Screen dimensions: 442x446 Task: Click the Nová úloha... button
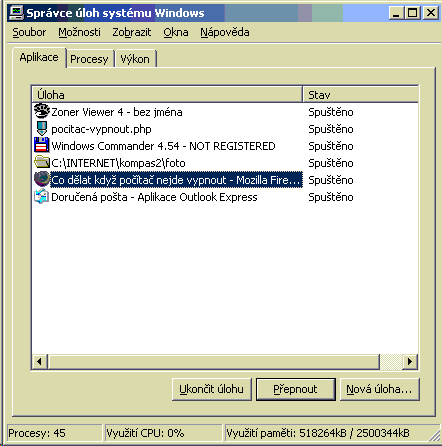point(380,389)
